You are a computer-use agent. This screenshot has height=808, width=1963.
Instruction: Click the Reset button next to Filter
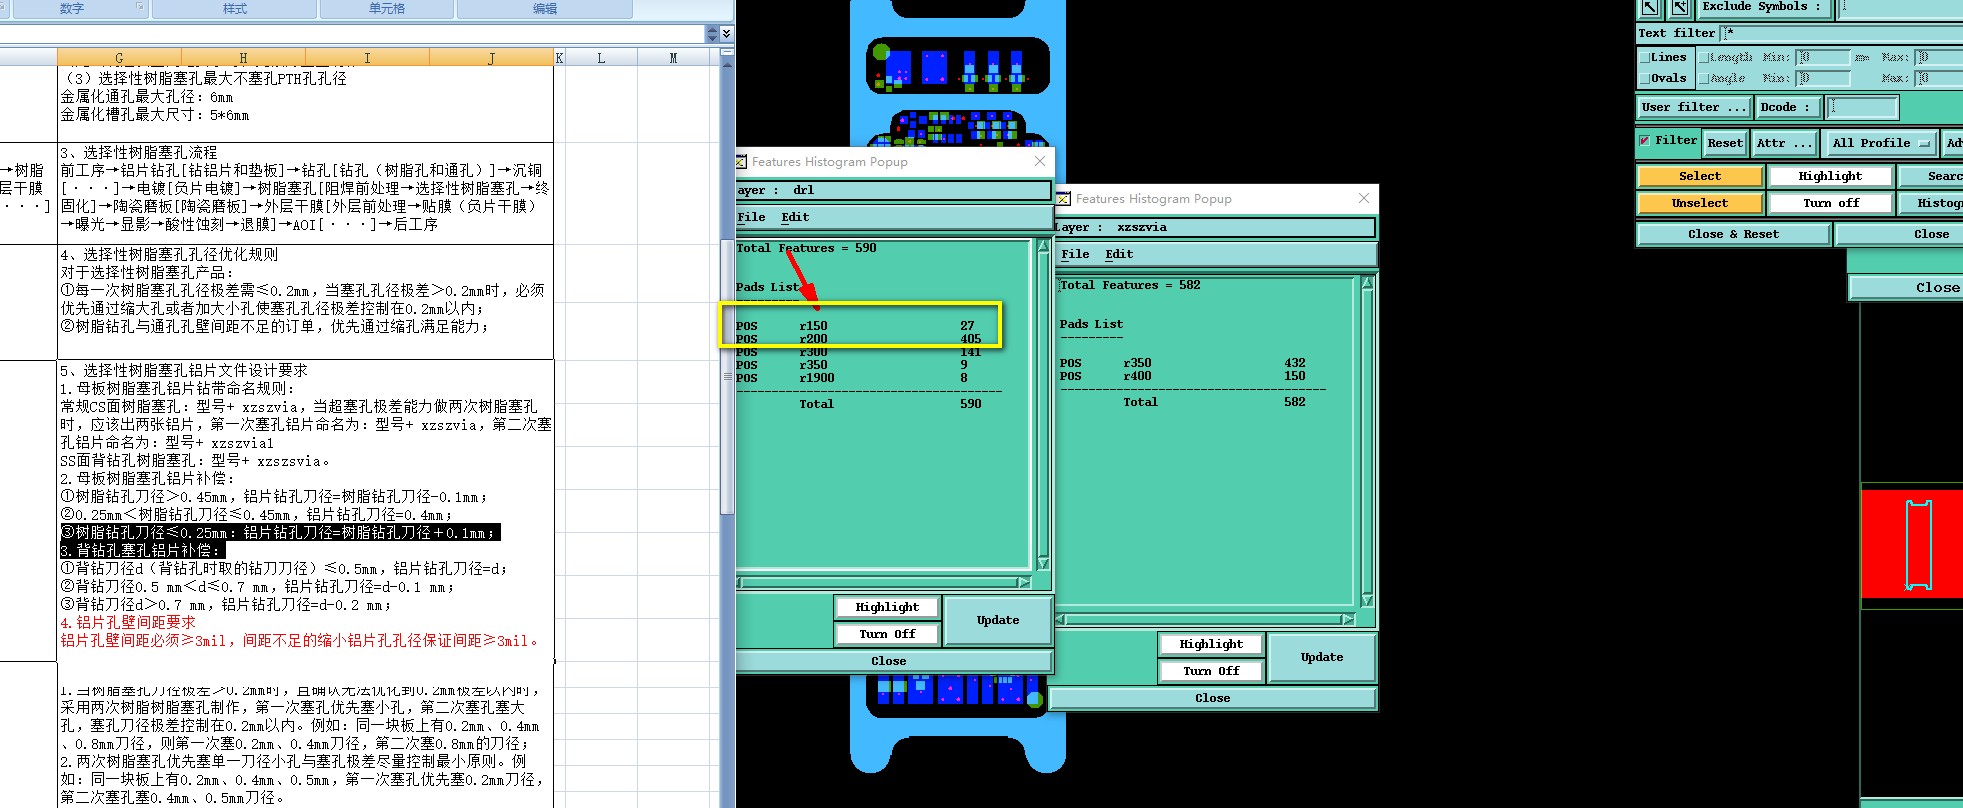(1725, 143)
